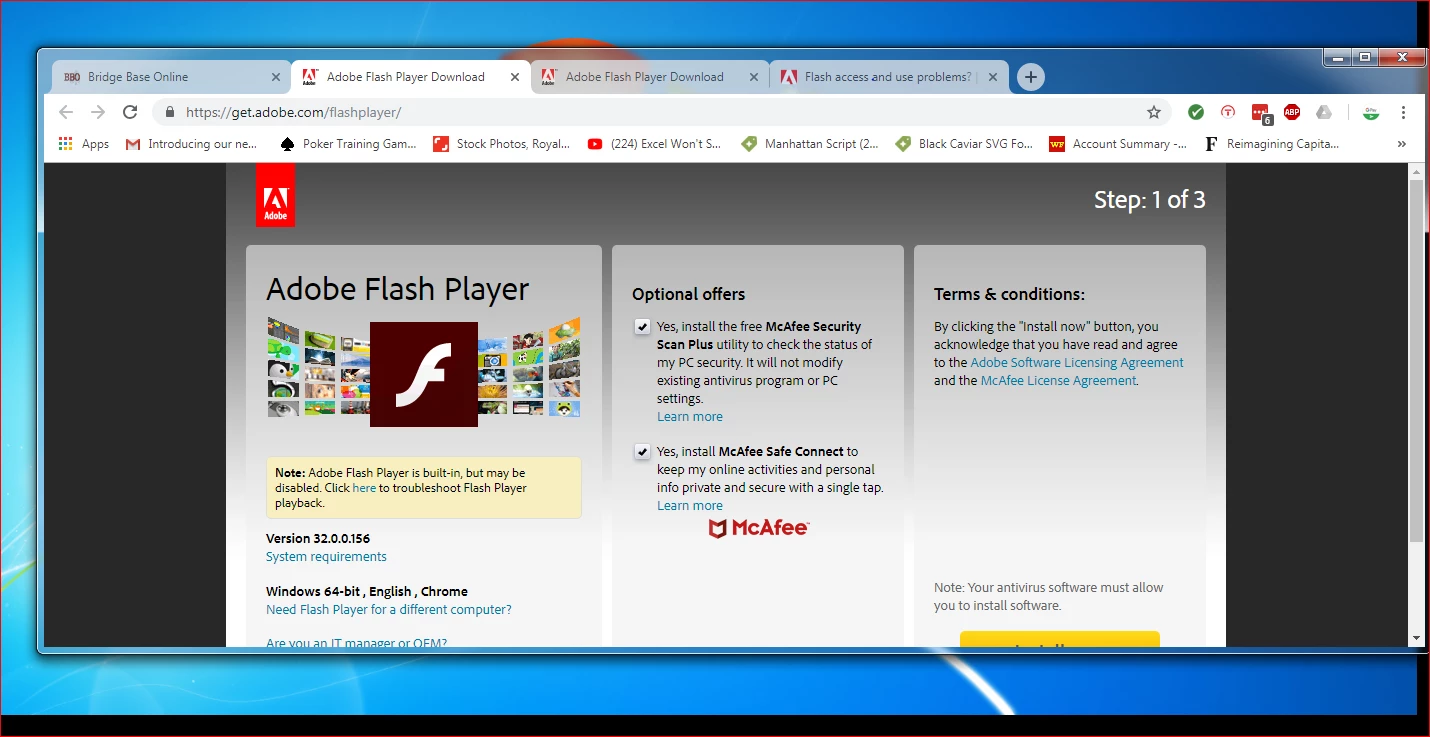Open the Black Caviar SVG Fo... bookmark
The height and width of the screenshot is (737, 1430).
(x=964, y=144)
